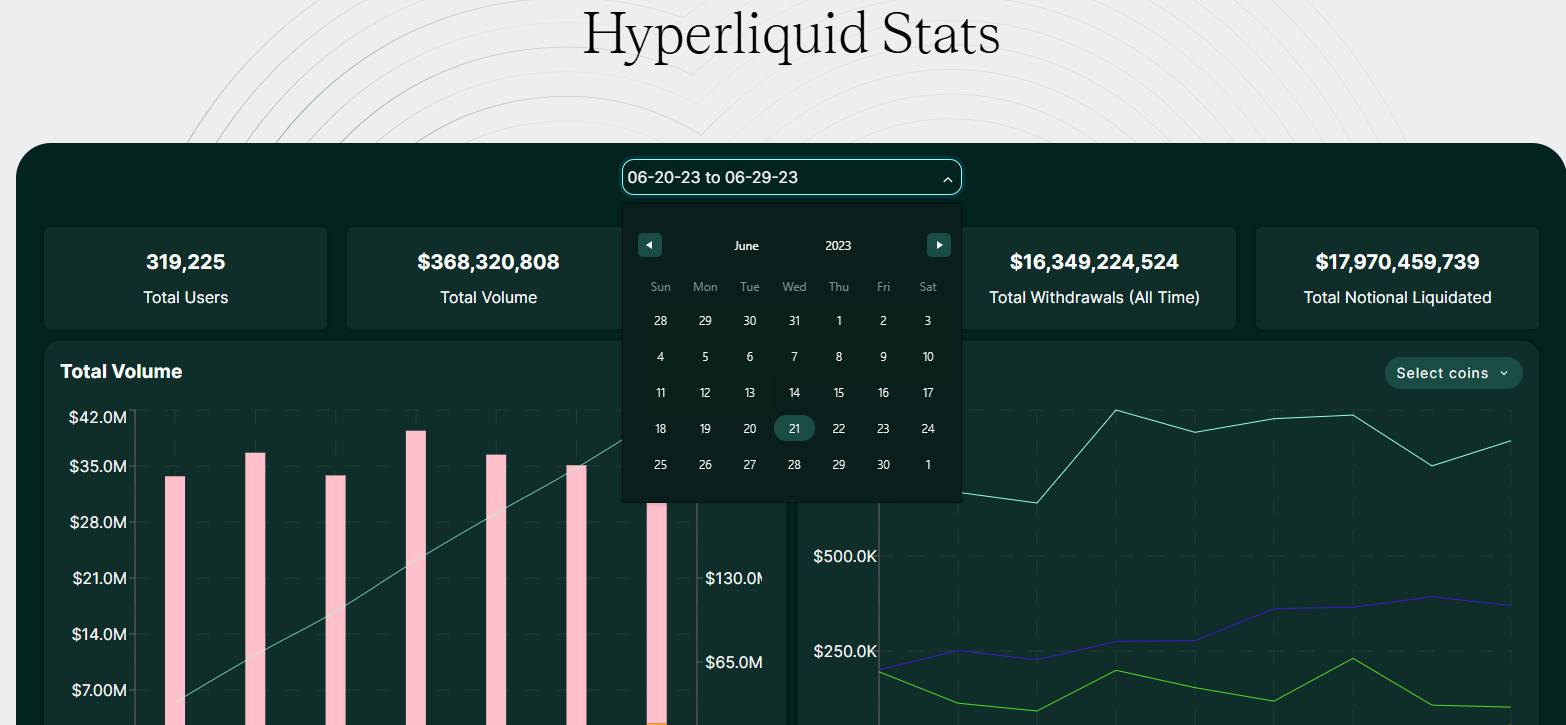The height and width of the screenshot is (725, 1566).
Task: Select July 1 in the calendar
Action: click(x=928, y=464)
